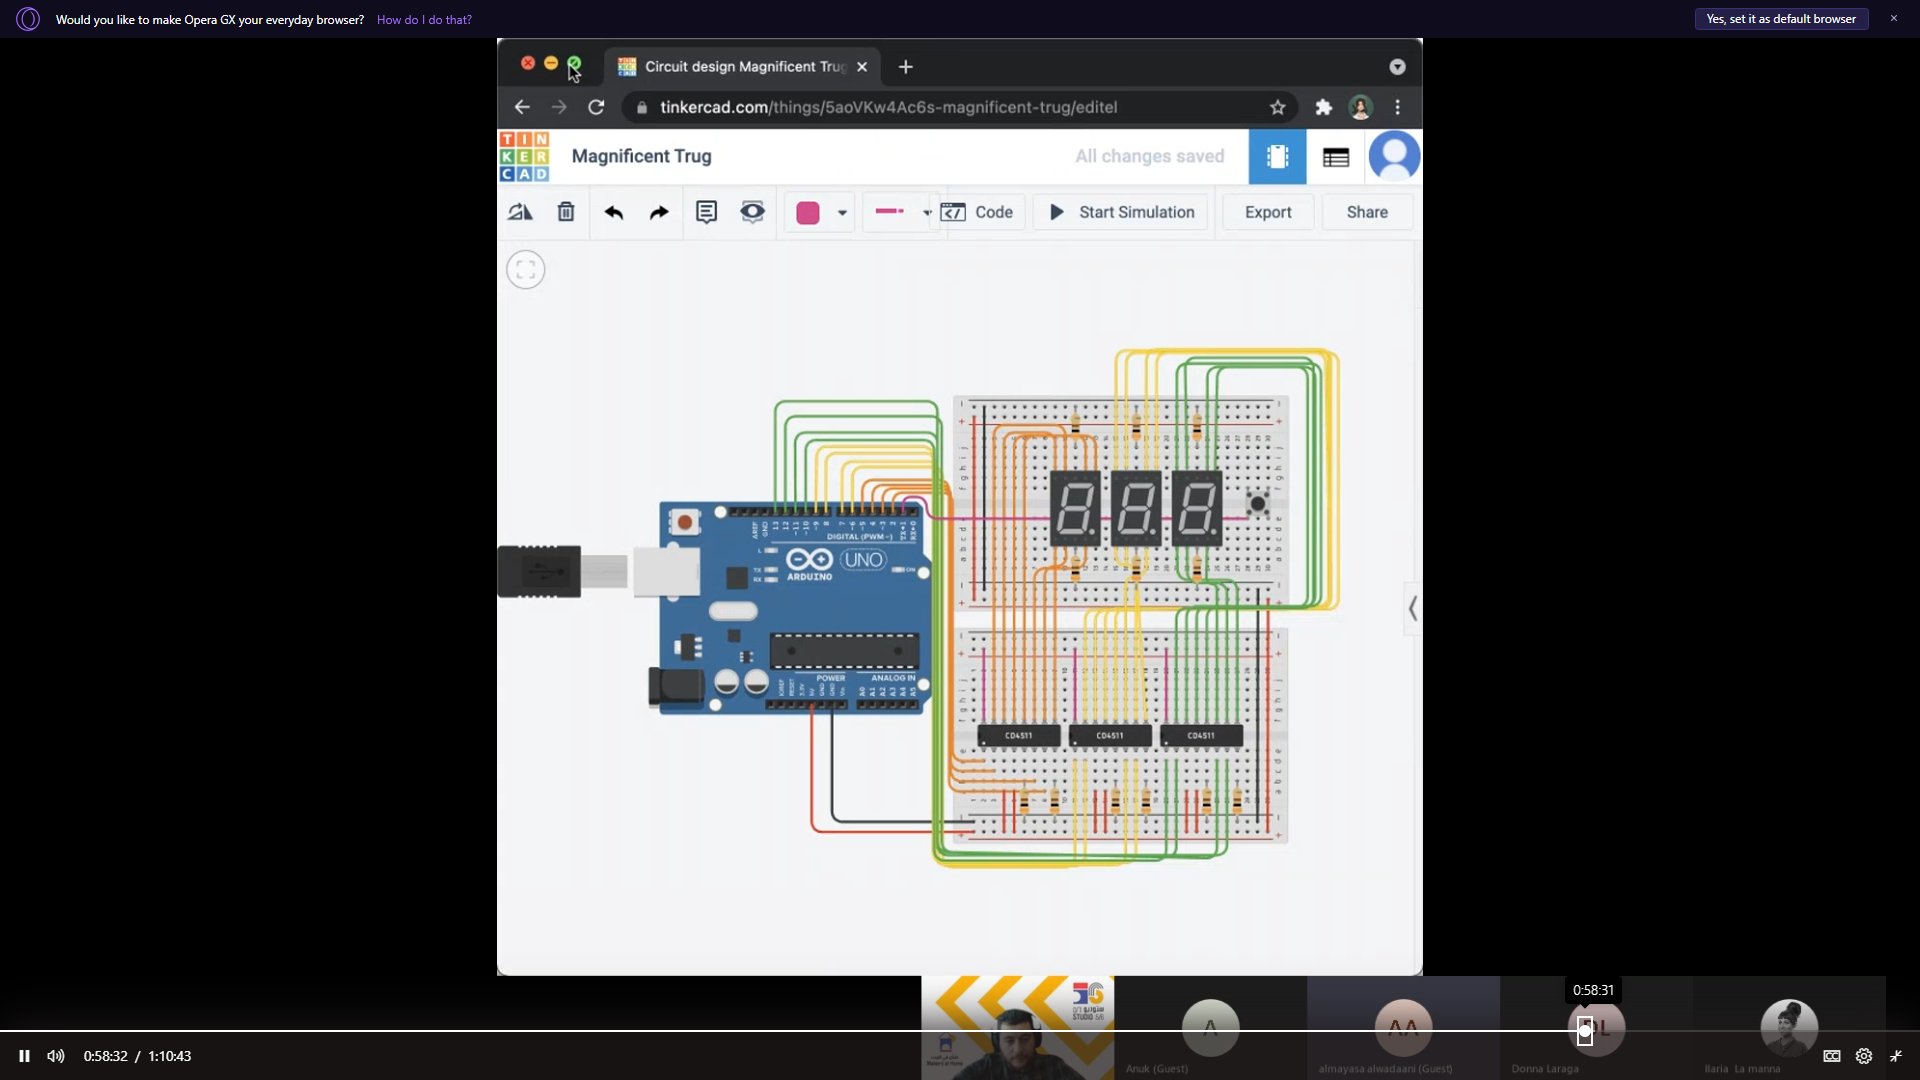Screen dimensions: 1920x1080
Task: Switch to the component list view
Action: click(x=1336, y=157)
